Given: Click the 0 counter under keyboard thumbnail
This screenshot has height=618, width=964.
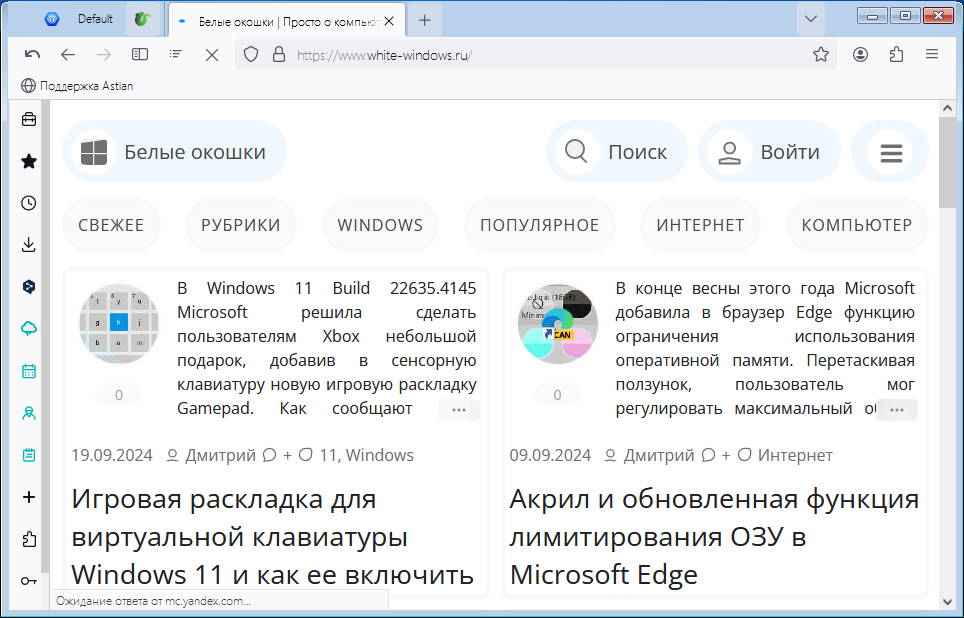Looking at the screenshot, I should (119, 395).
